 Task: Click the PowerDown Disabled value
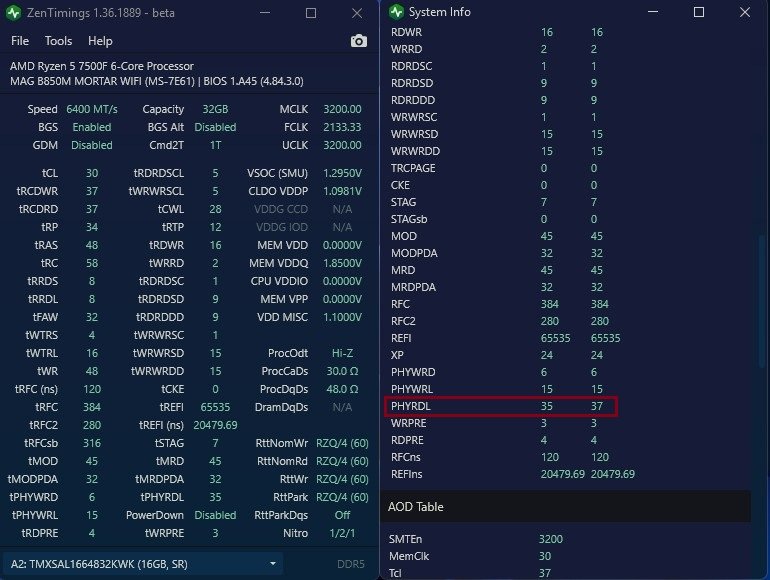215,515
